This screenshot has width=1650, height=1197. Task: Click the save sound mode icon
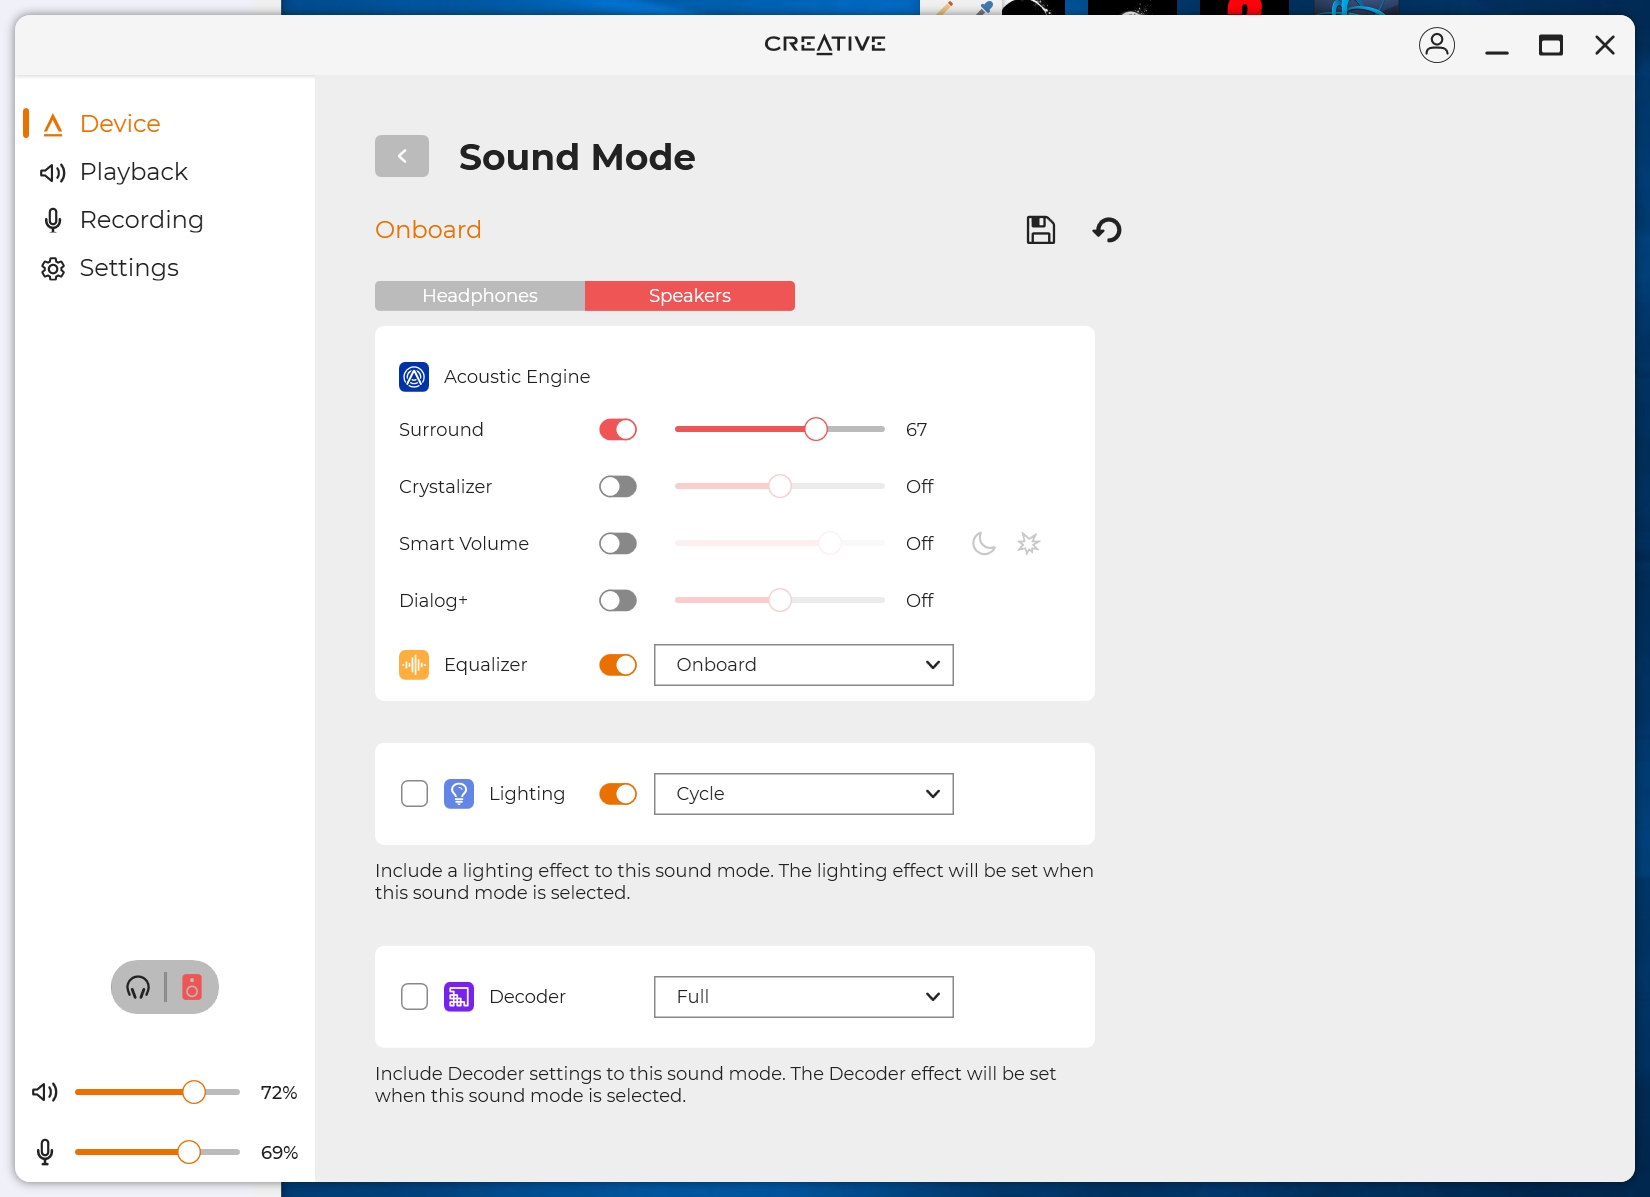tap(1040, 230)
